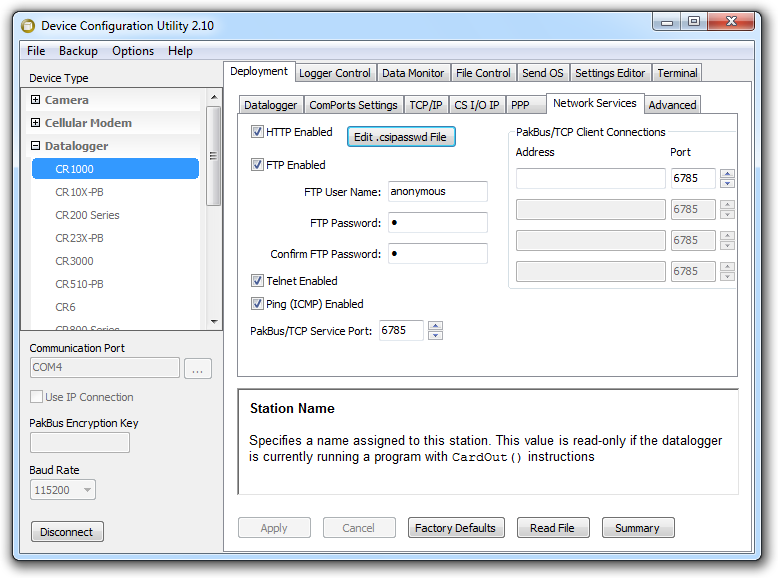Select CR23X-PB datalogger
This screenshot has height=578, width=778.
(x=79, y=238)
